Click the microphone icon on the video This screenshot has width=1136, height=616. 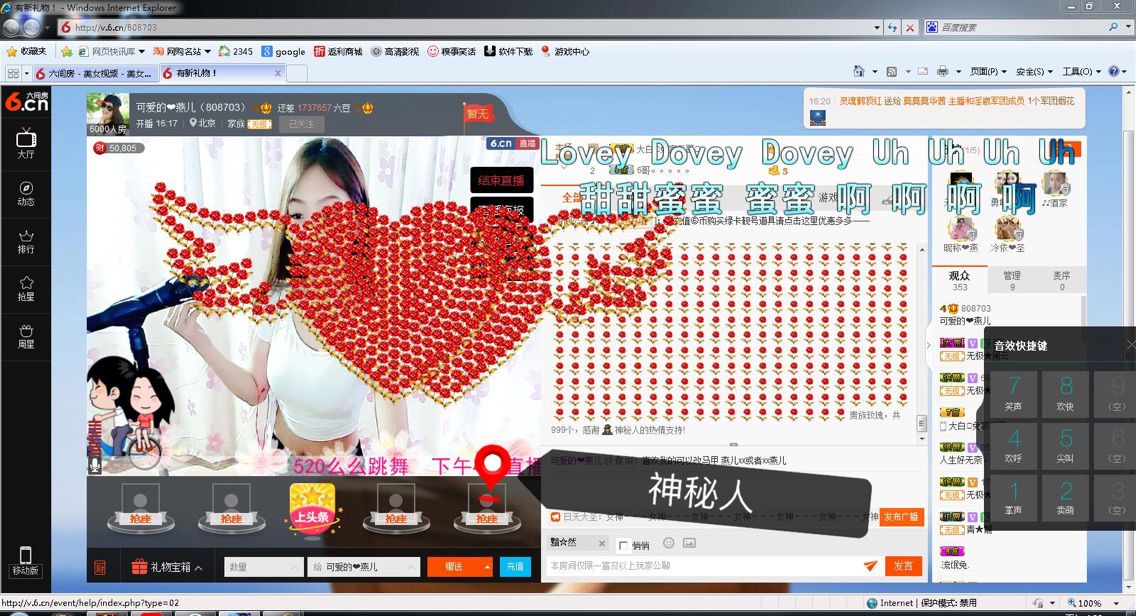[x=95, y=465]
